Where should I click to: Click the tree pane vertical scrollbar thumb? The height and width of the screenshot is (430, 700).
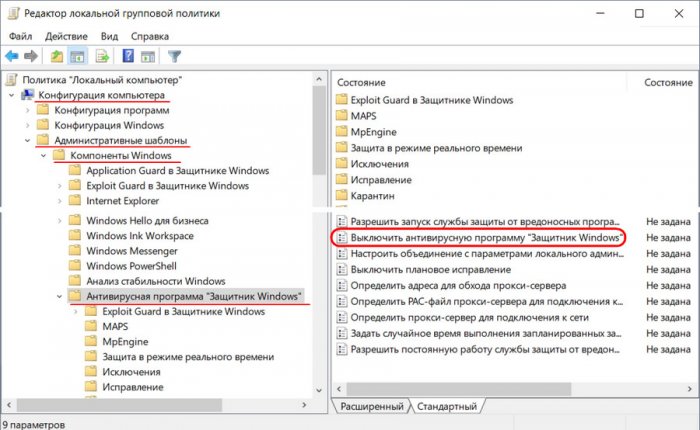click(319, 131)
